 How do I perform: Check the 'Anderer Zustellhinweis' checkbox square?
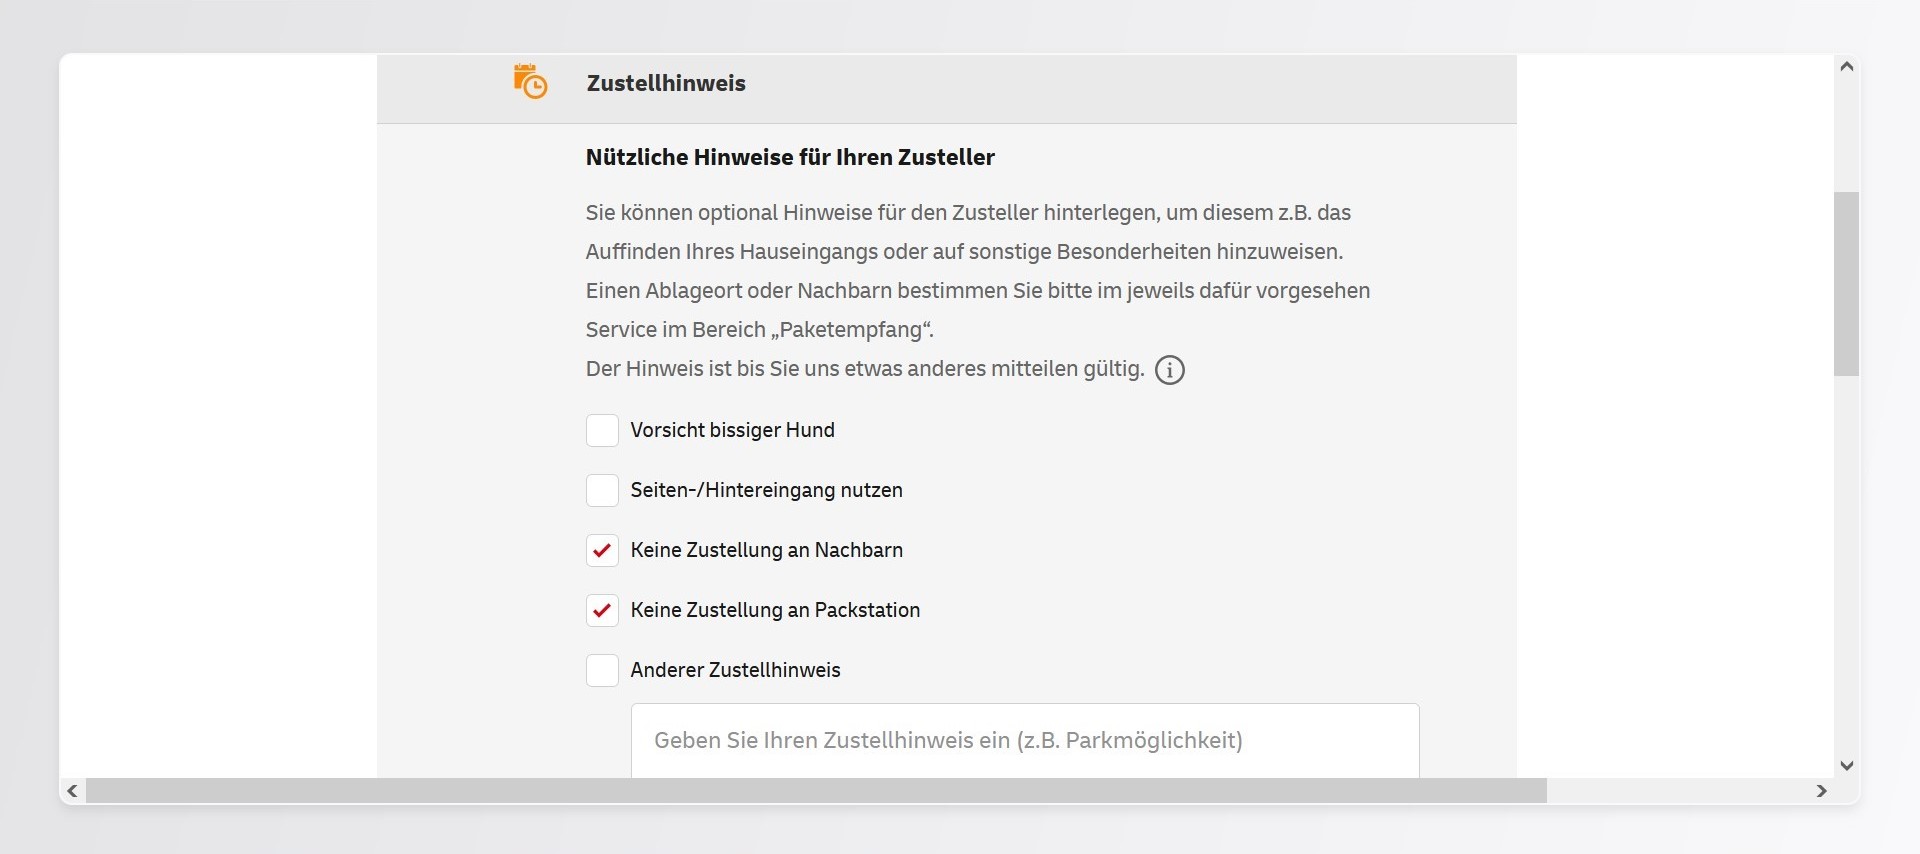602,671
